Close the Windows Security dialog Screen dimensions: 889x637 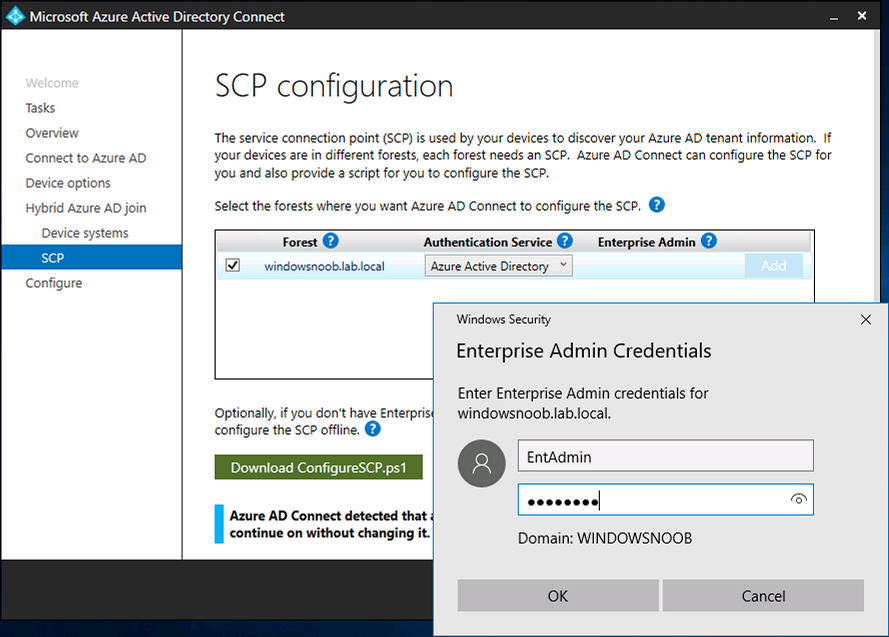866,320
